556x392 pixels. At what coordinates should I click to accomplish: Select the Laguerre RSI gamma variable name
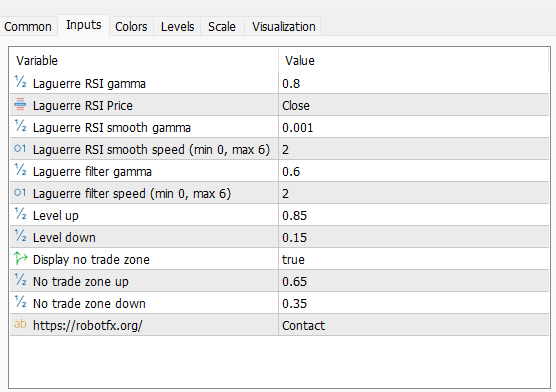pos(89,84)
